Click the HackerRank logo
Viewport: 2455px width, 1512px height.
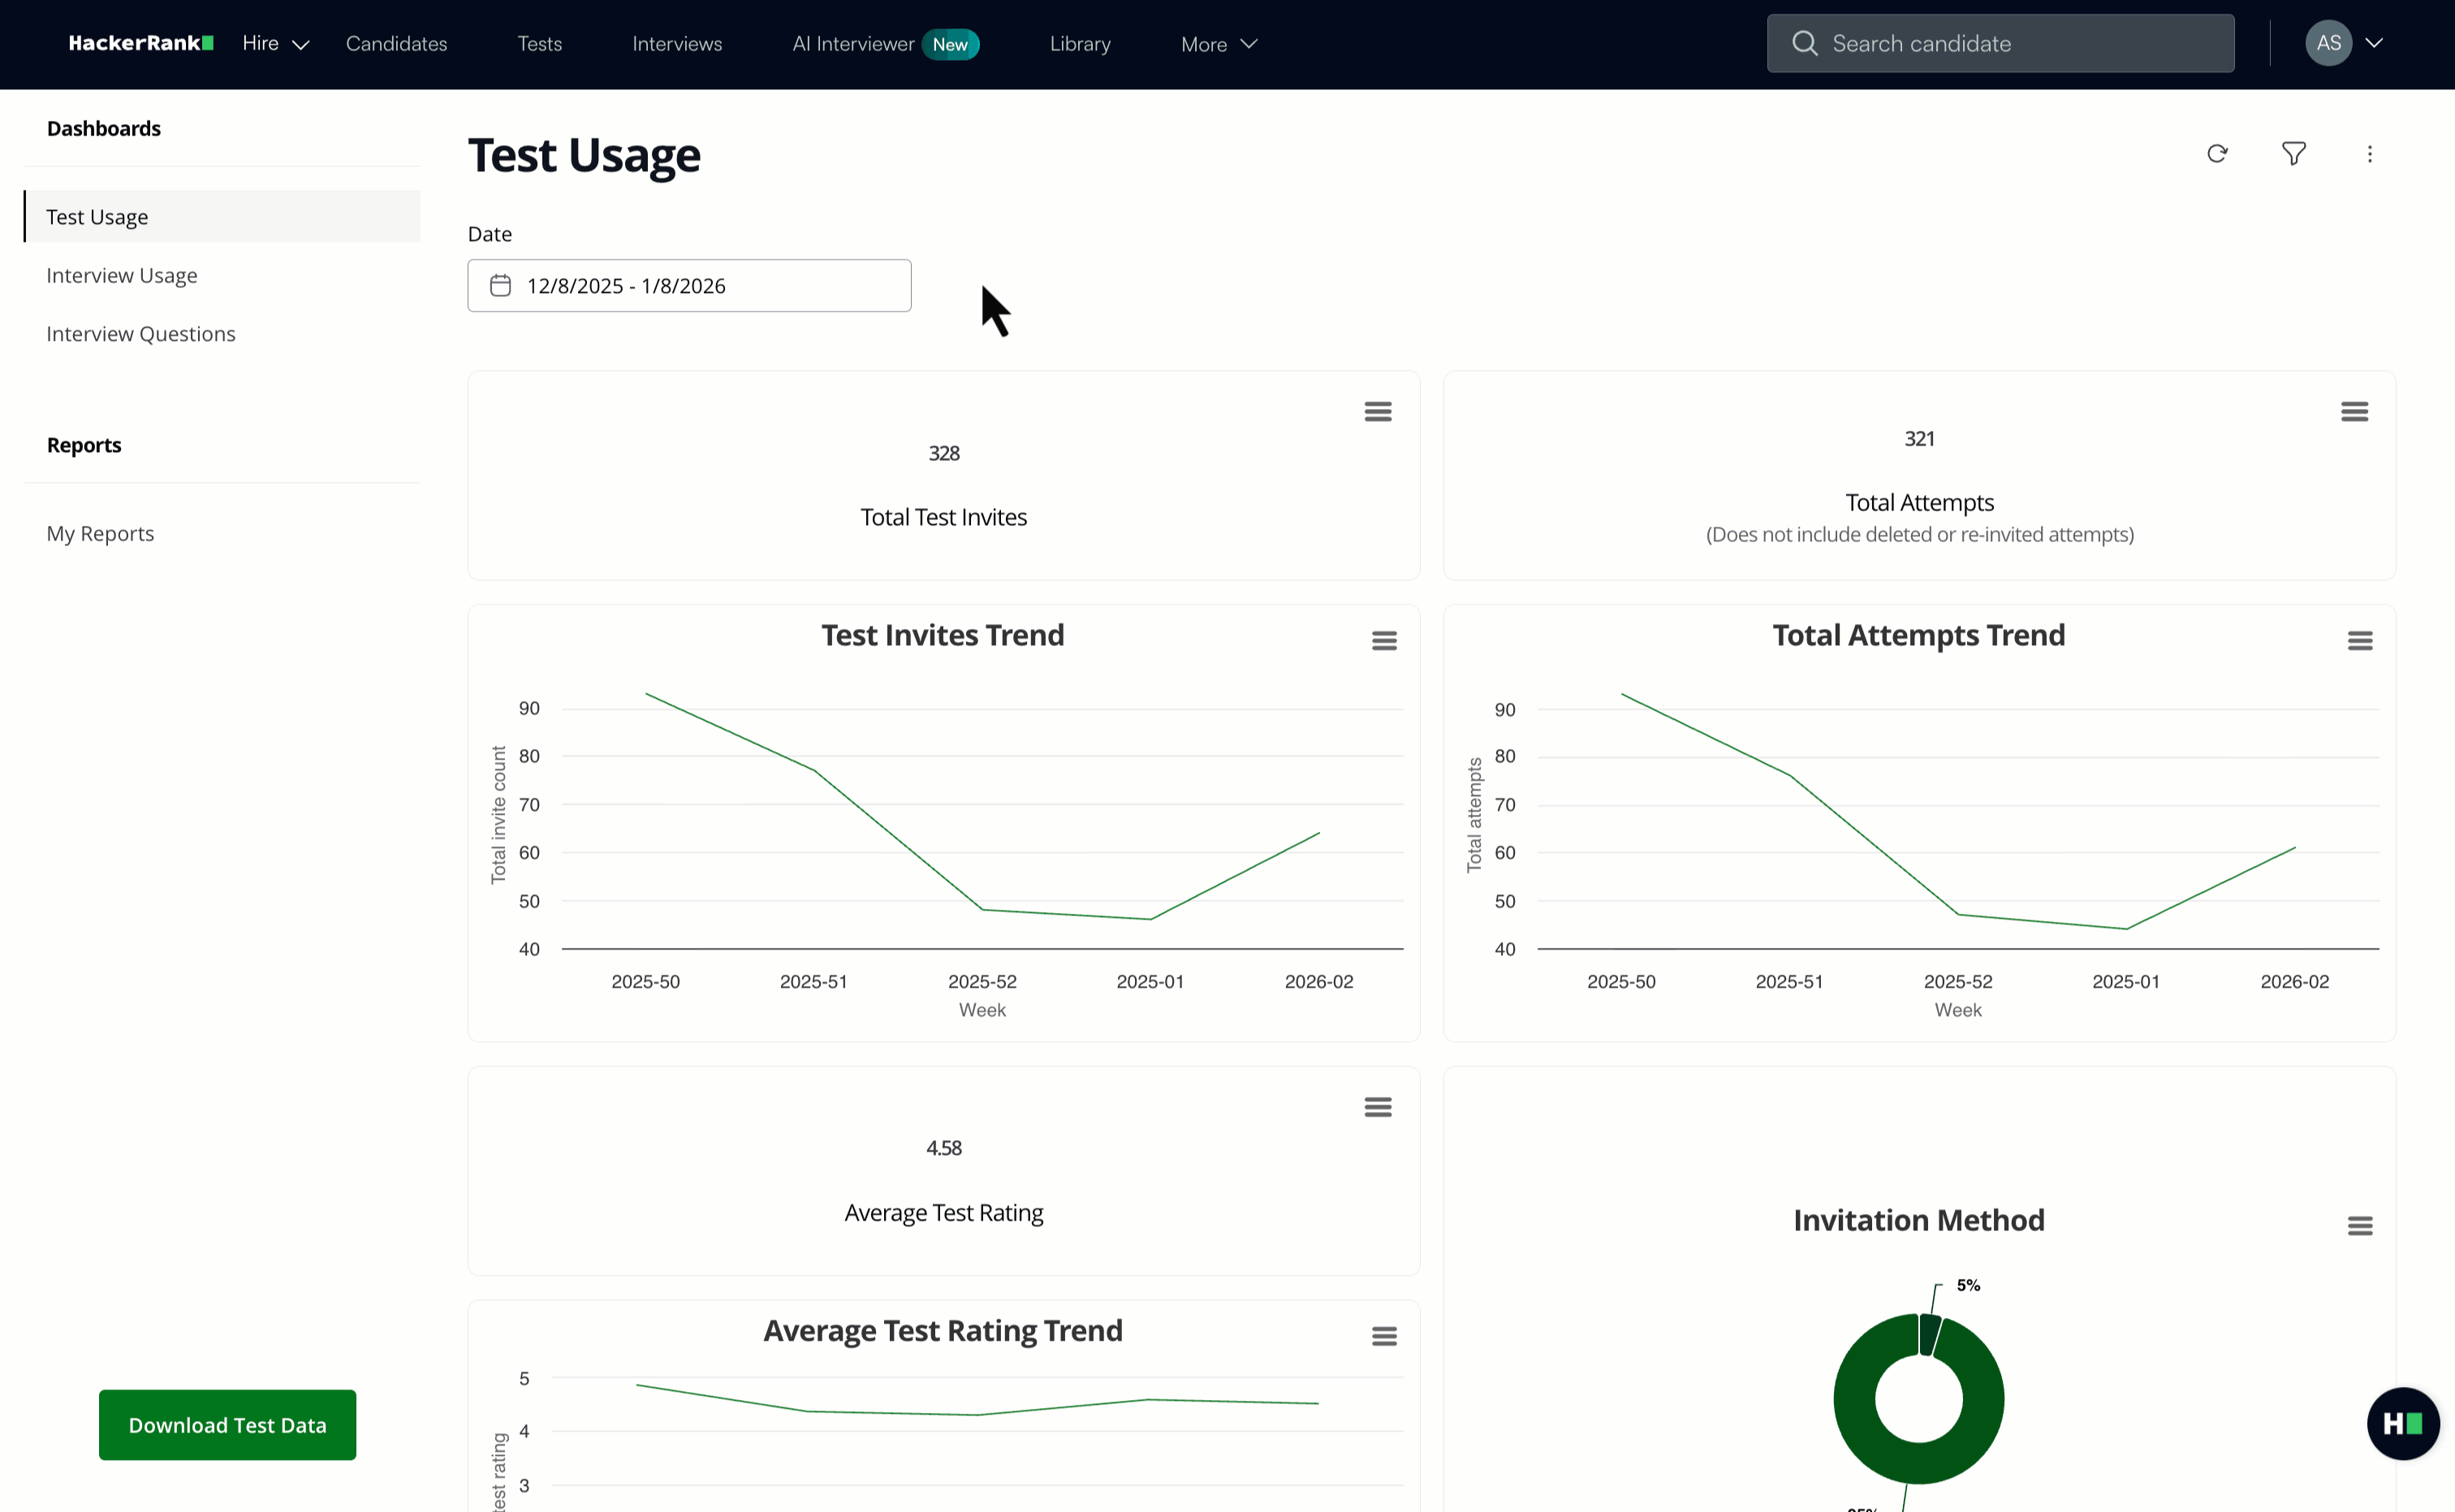[140, 43]
